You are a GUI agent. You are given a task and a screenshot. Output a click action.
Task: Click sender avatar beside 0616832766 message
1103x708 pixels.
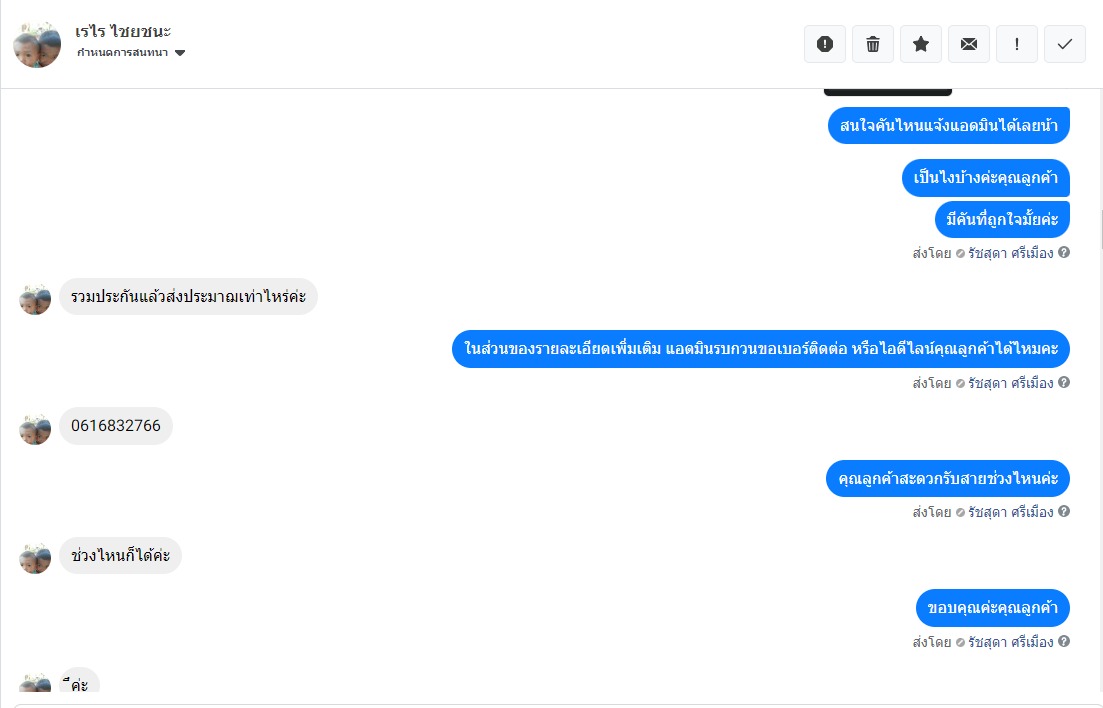click(34, 429)
